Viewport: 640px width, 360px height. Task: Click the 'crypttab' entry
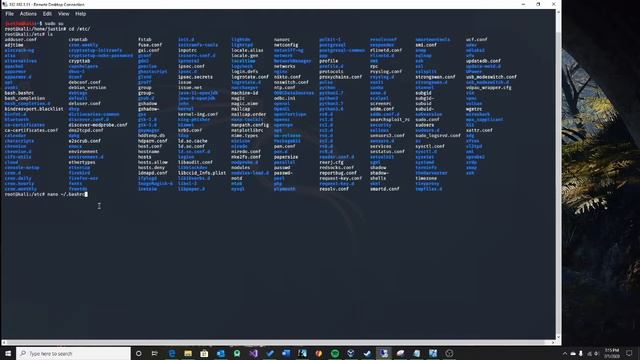pyautogui.click(x=79, y=61)
